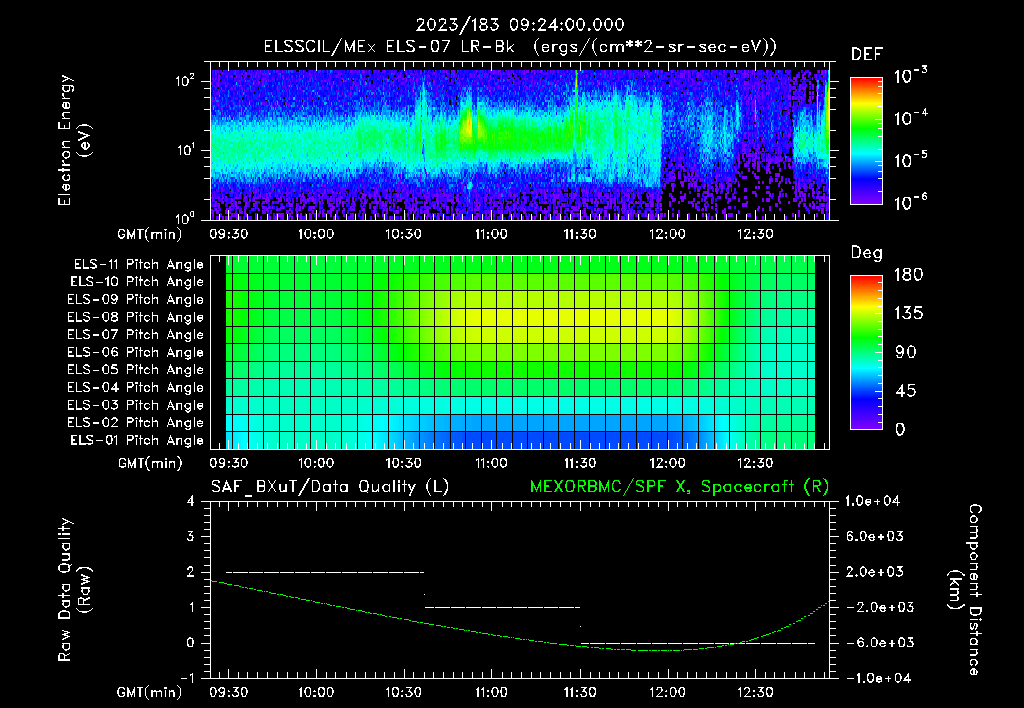
Task: Click the quality axis value 3
Action: (x=191, y=536)
